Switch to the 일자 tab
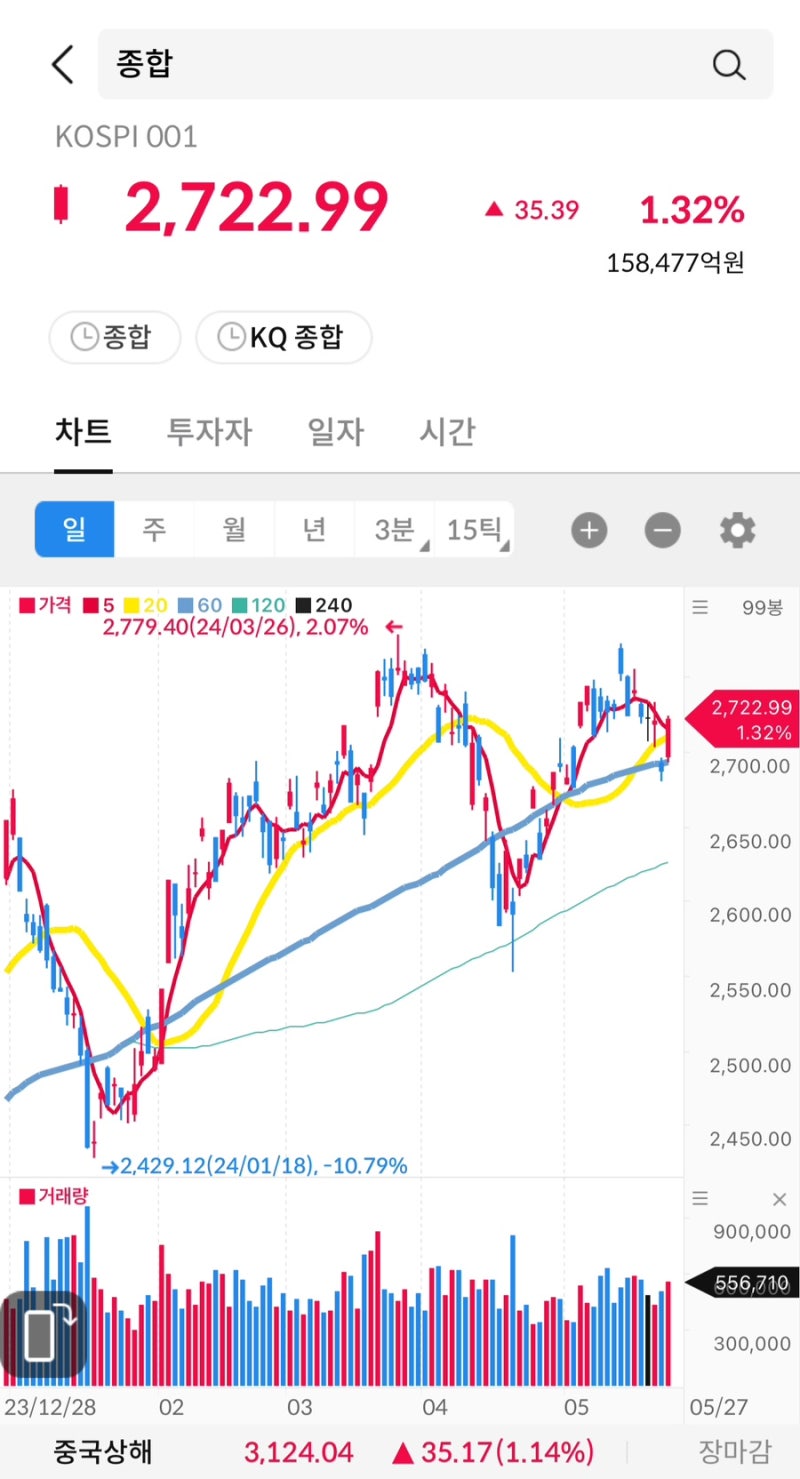Viewport: 800px width, 1479px height. pos(334,432)
